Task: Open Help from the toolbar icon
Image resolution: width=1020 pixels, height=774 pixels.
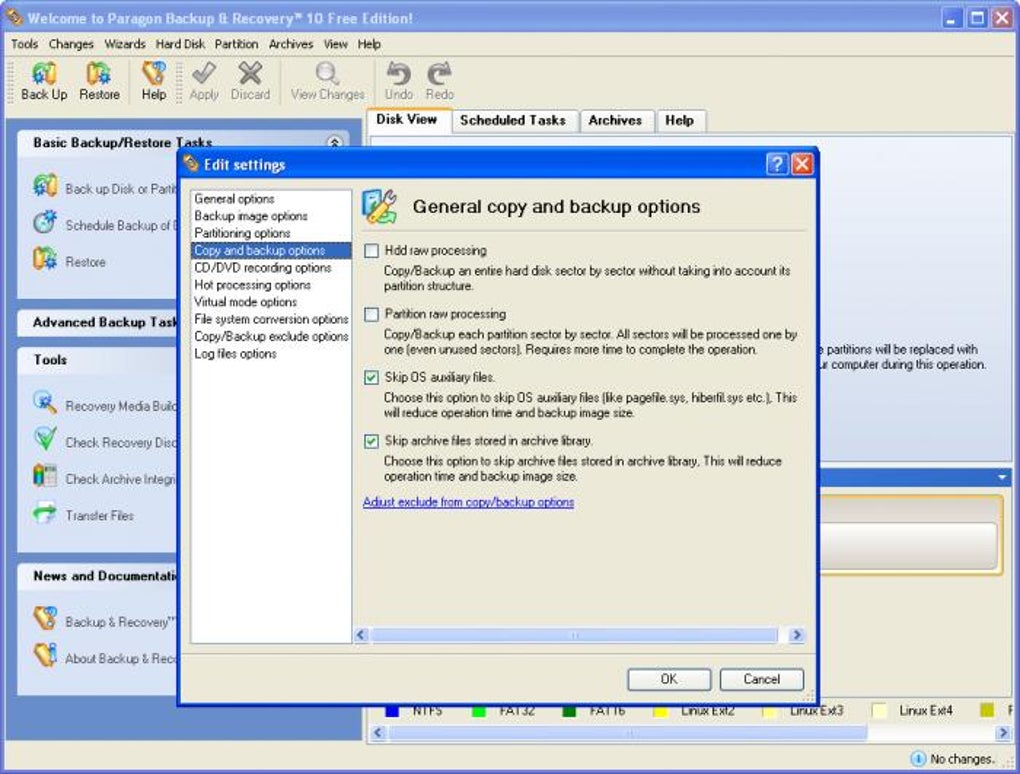Action: (154, 73)
